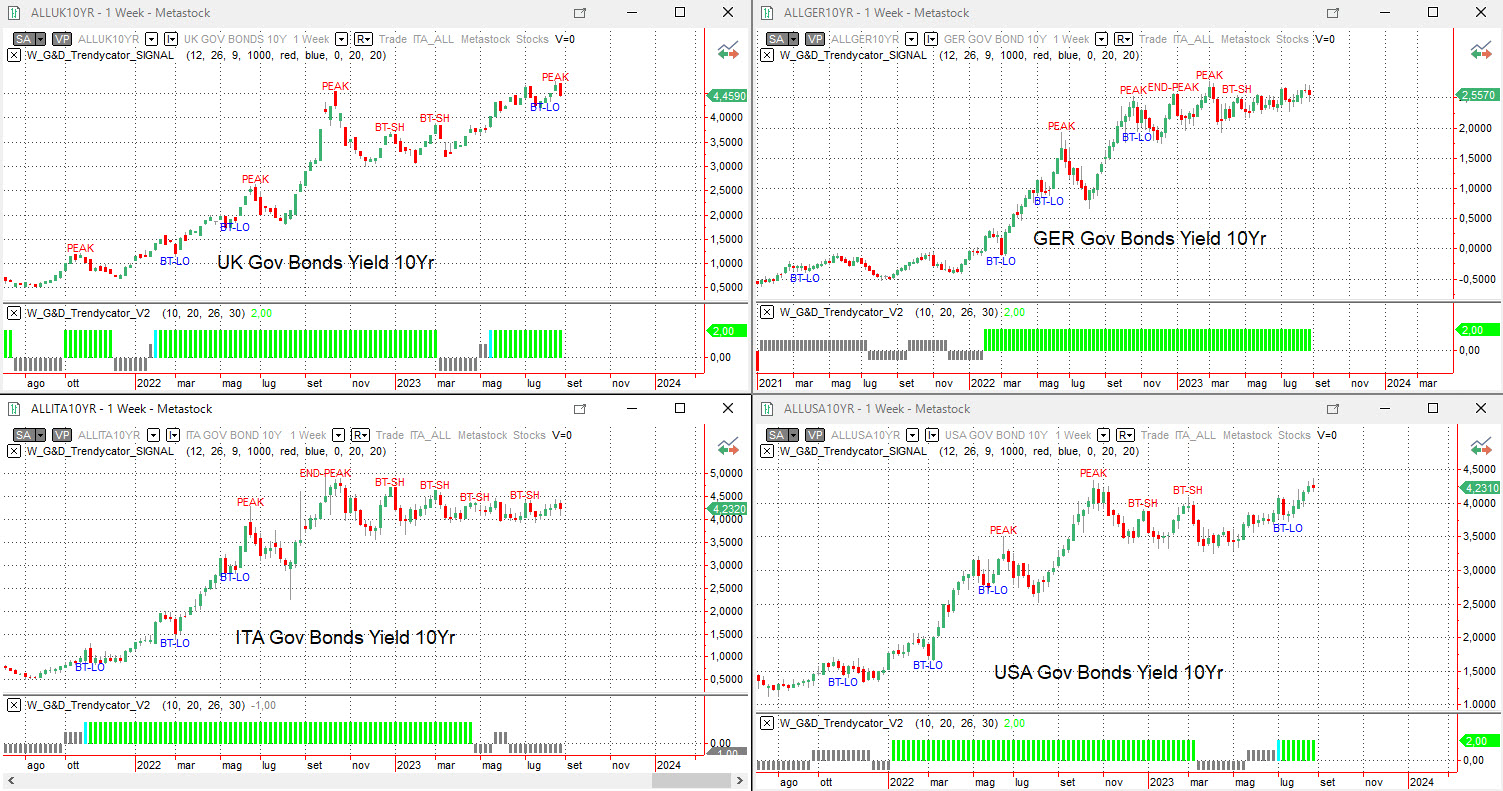Select the UK chart 4,4590 price label
This screenshot has height=791, width=1503.
[x=727, y=96]
